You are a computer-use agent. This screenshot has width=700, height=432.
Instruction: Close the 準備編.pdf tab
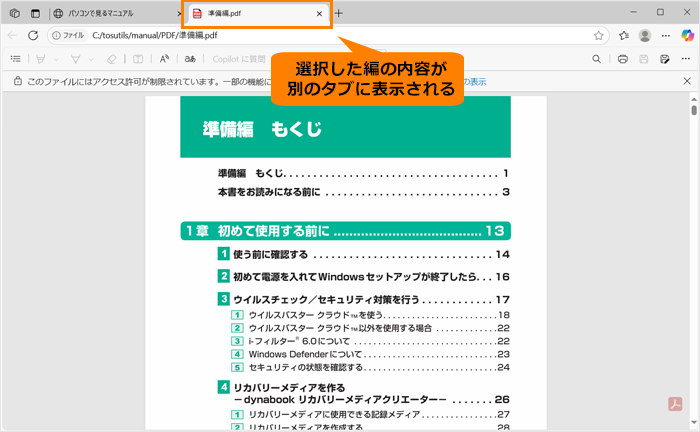coord(319,13)
